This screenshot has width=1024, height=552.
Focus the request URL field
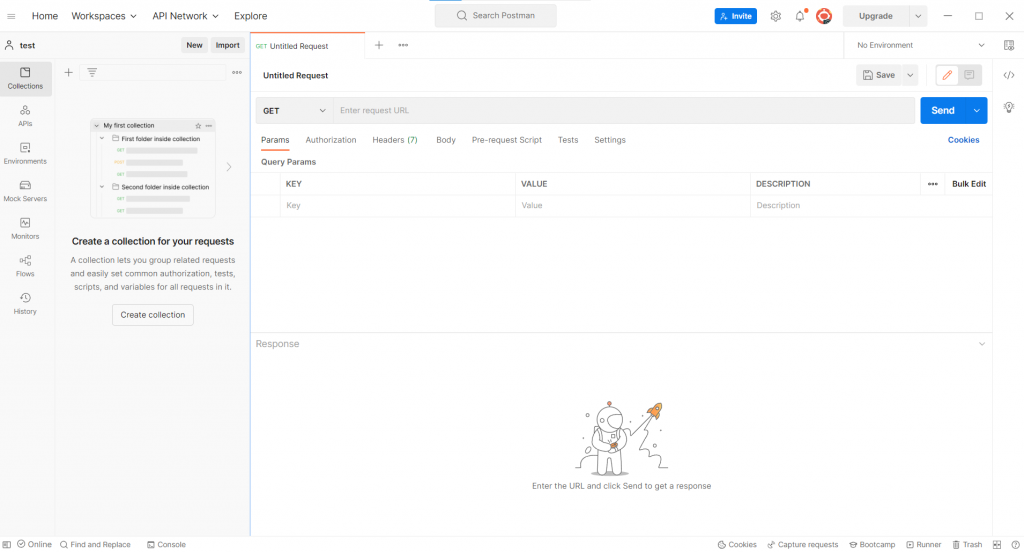click(x=624, y=110)
